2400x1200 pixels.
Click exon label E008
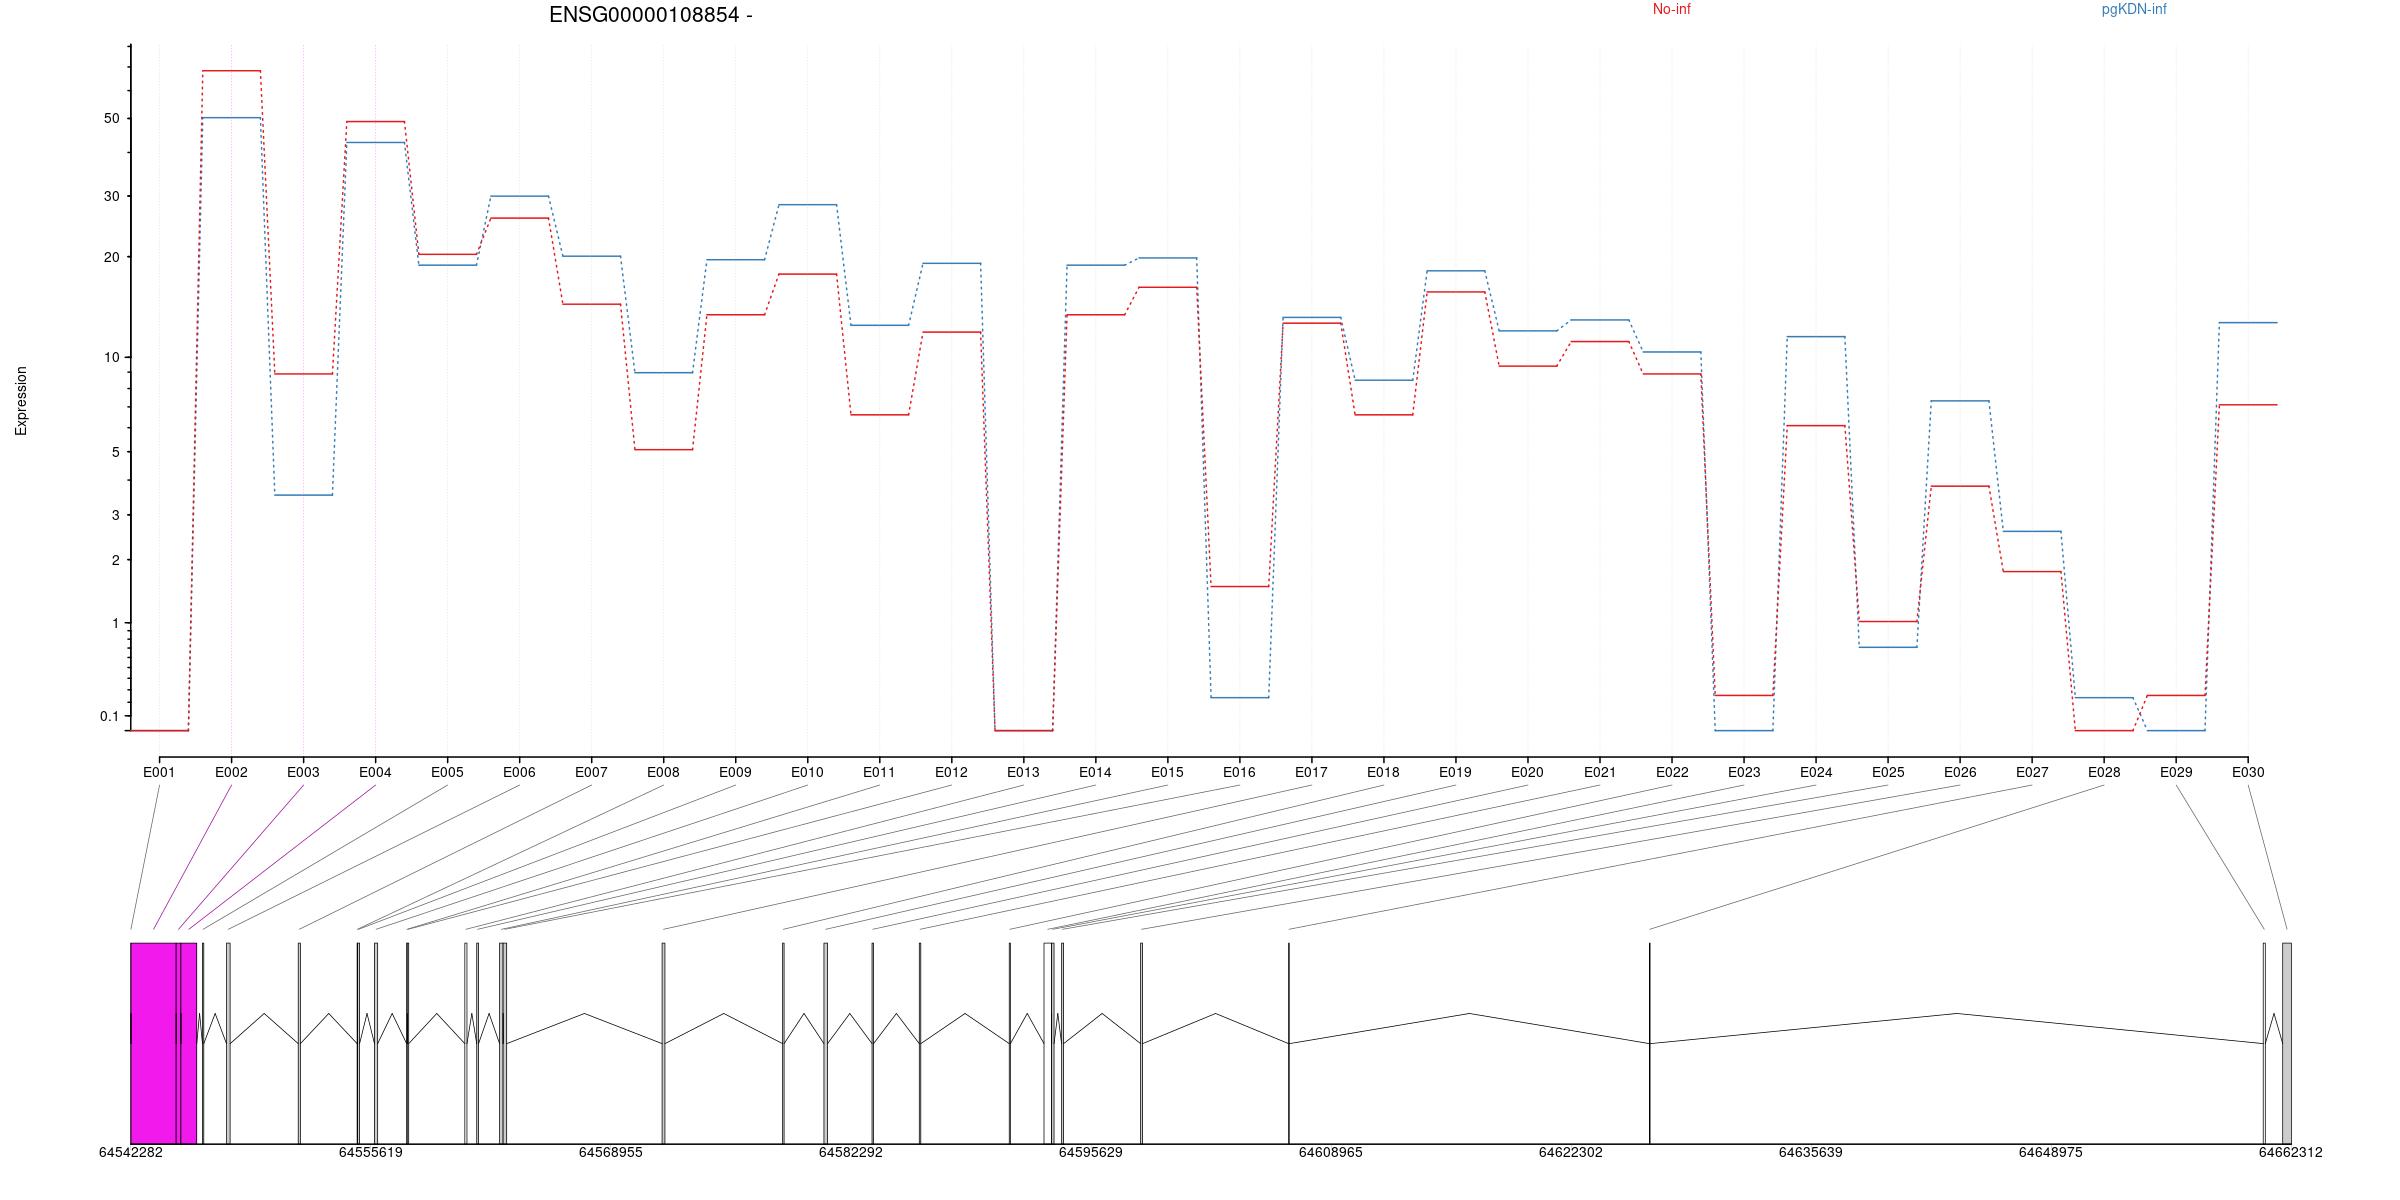coord(663,772)
